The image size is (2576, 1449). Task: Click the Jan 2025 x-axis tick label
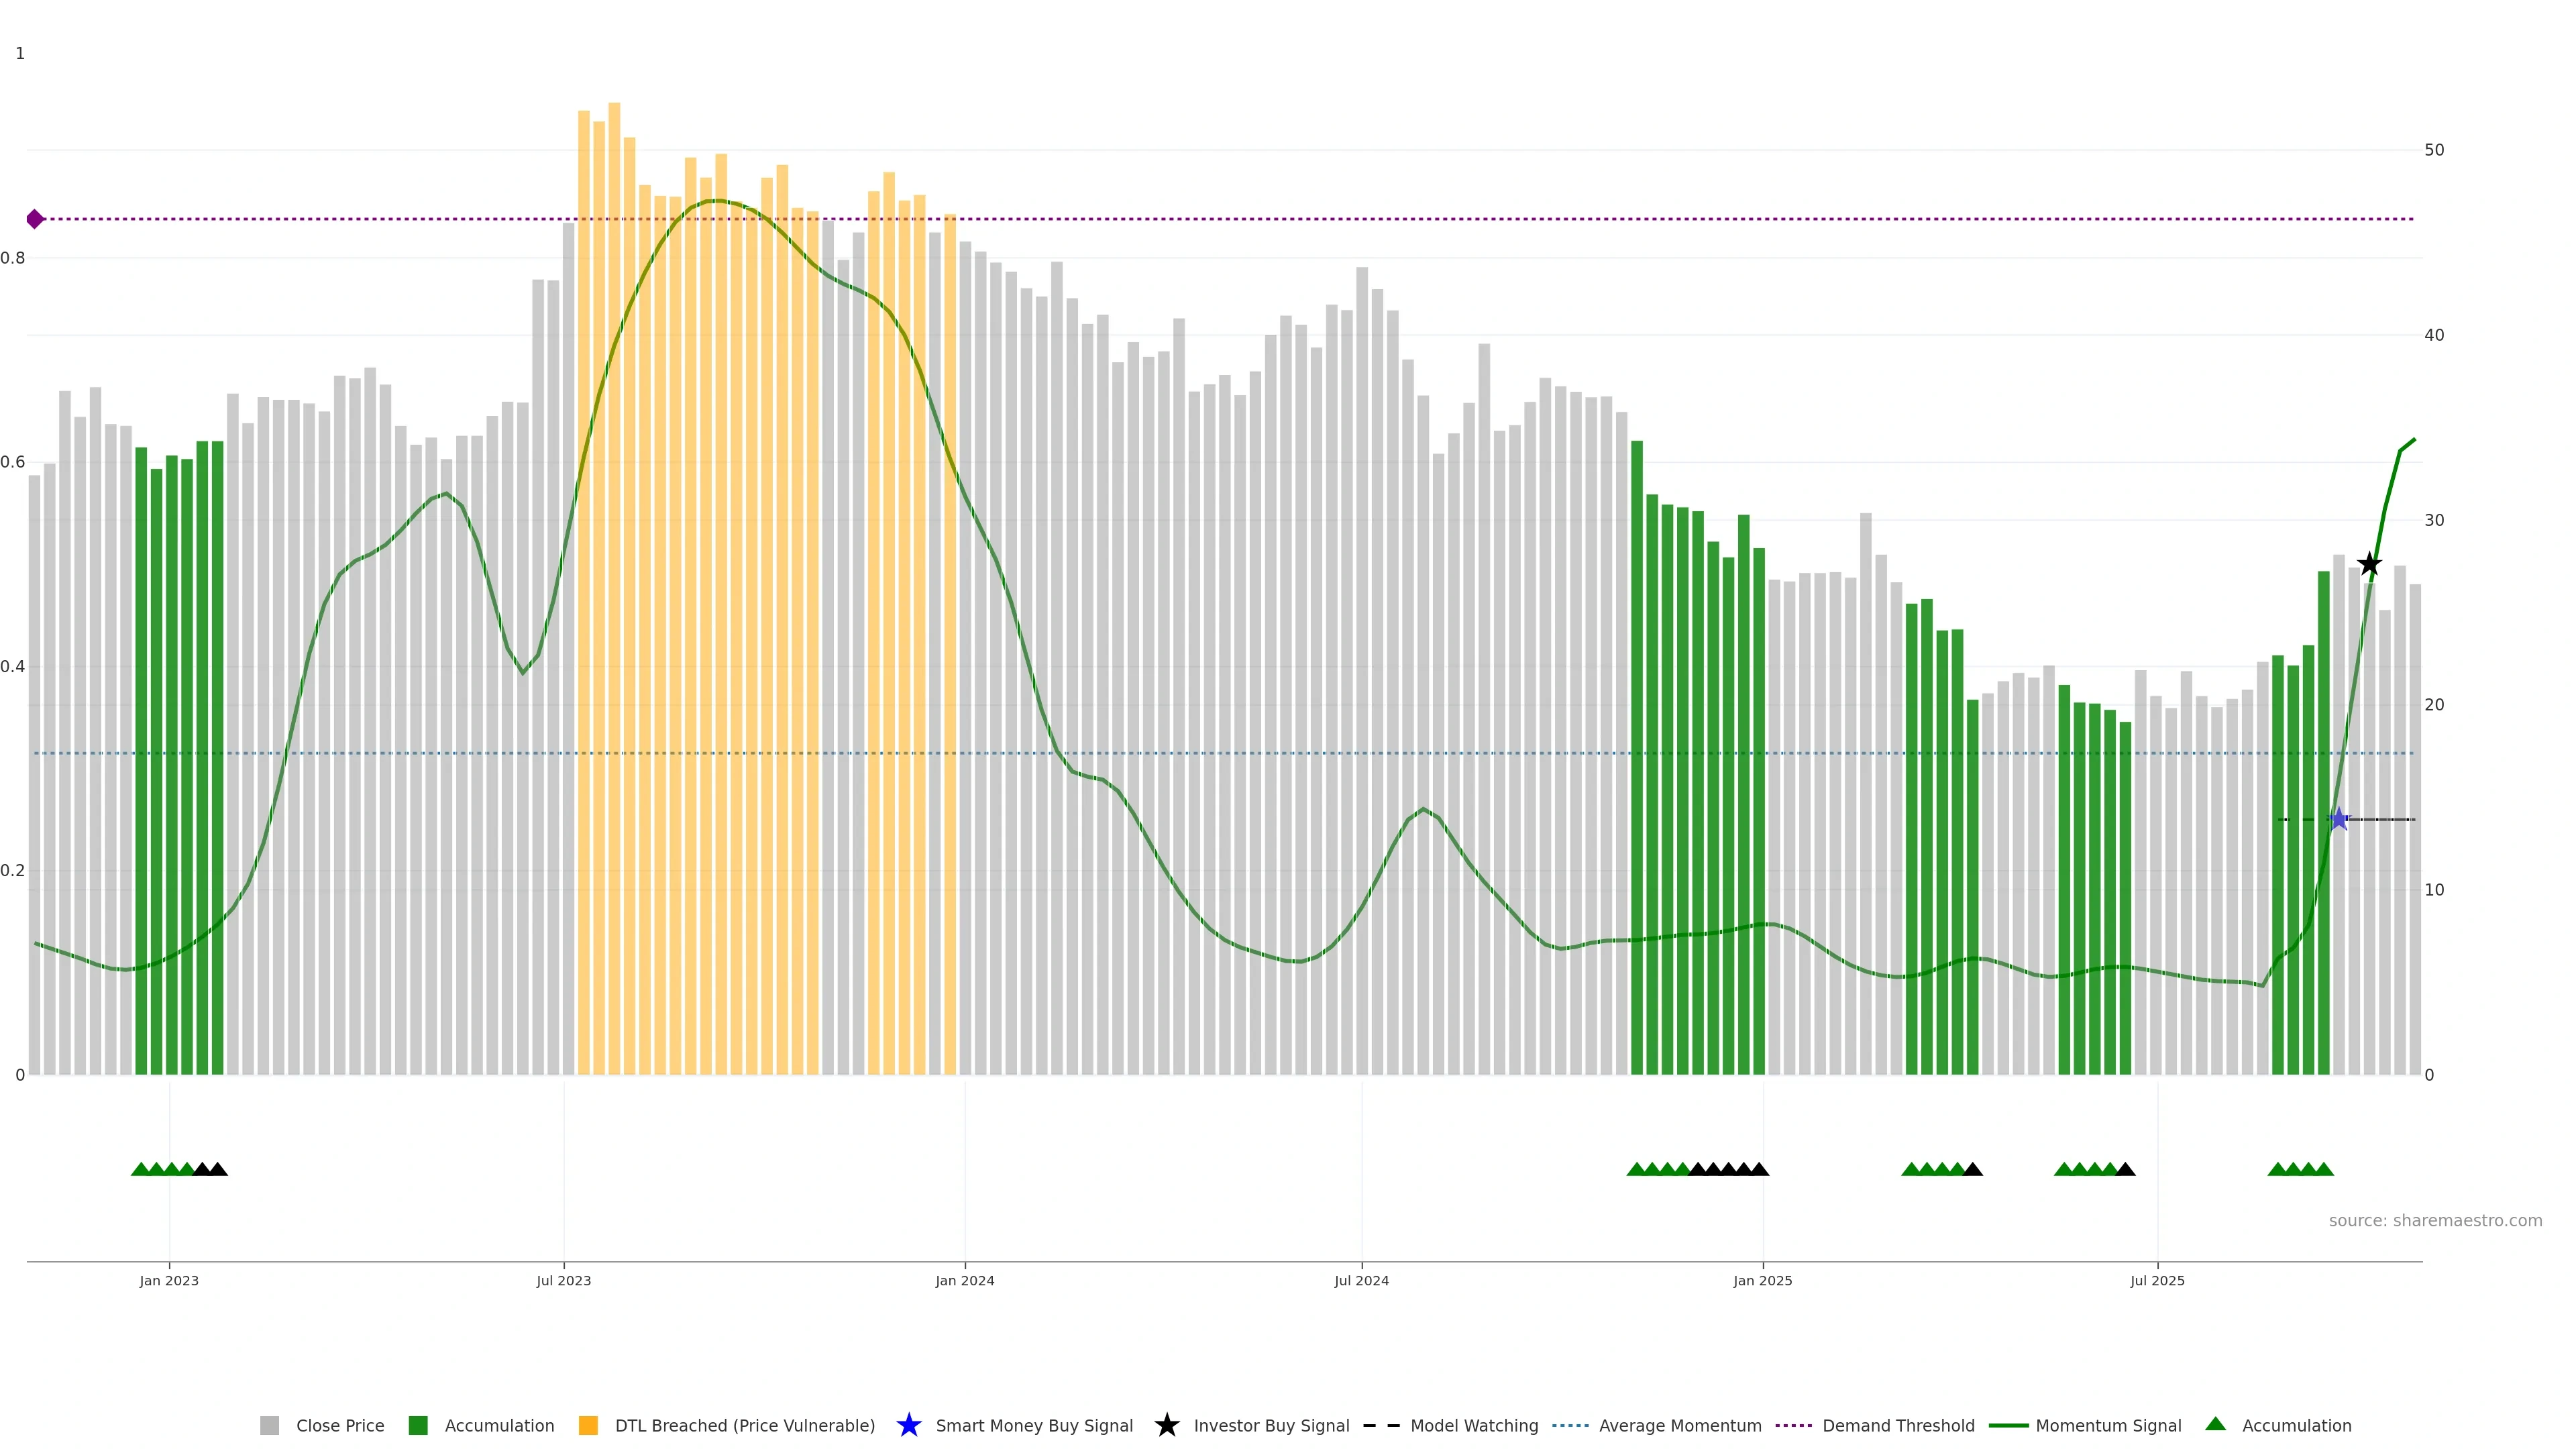(x=1762, y=1280)
